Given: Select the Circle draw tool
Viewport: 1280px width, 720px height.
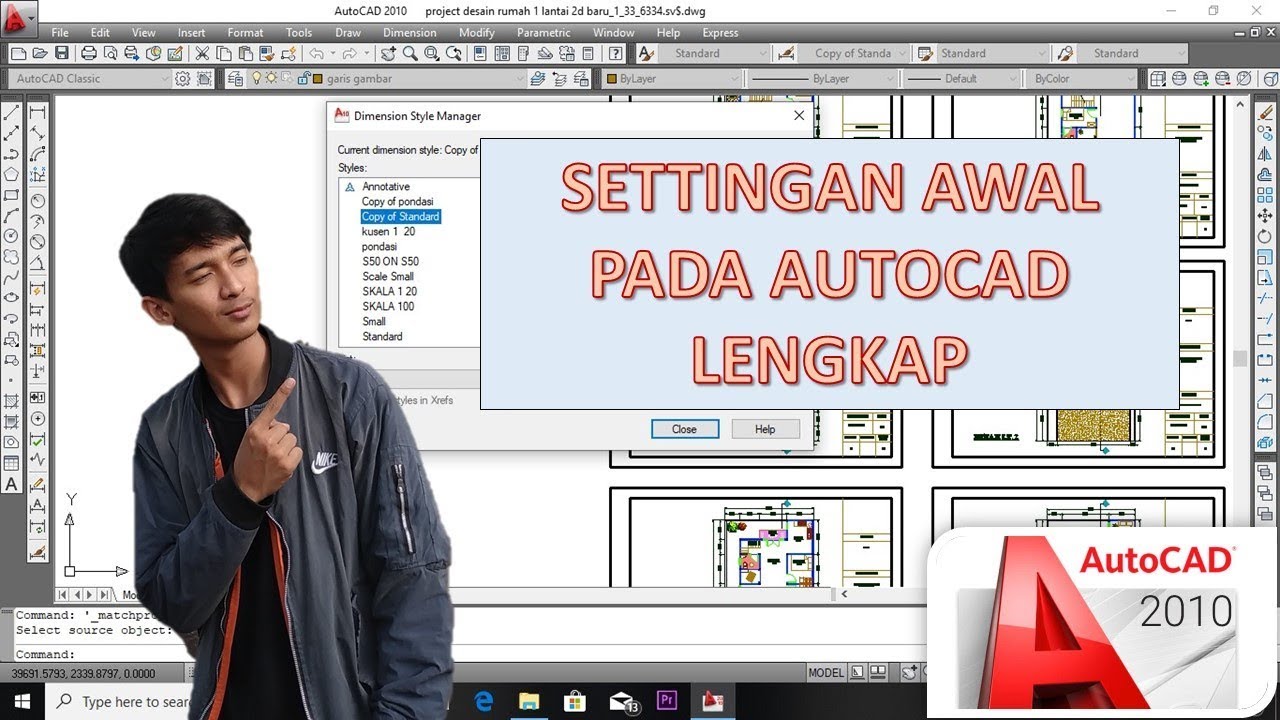Looking at the screenshot, I should pyautogui.click(x=12, y=236).
